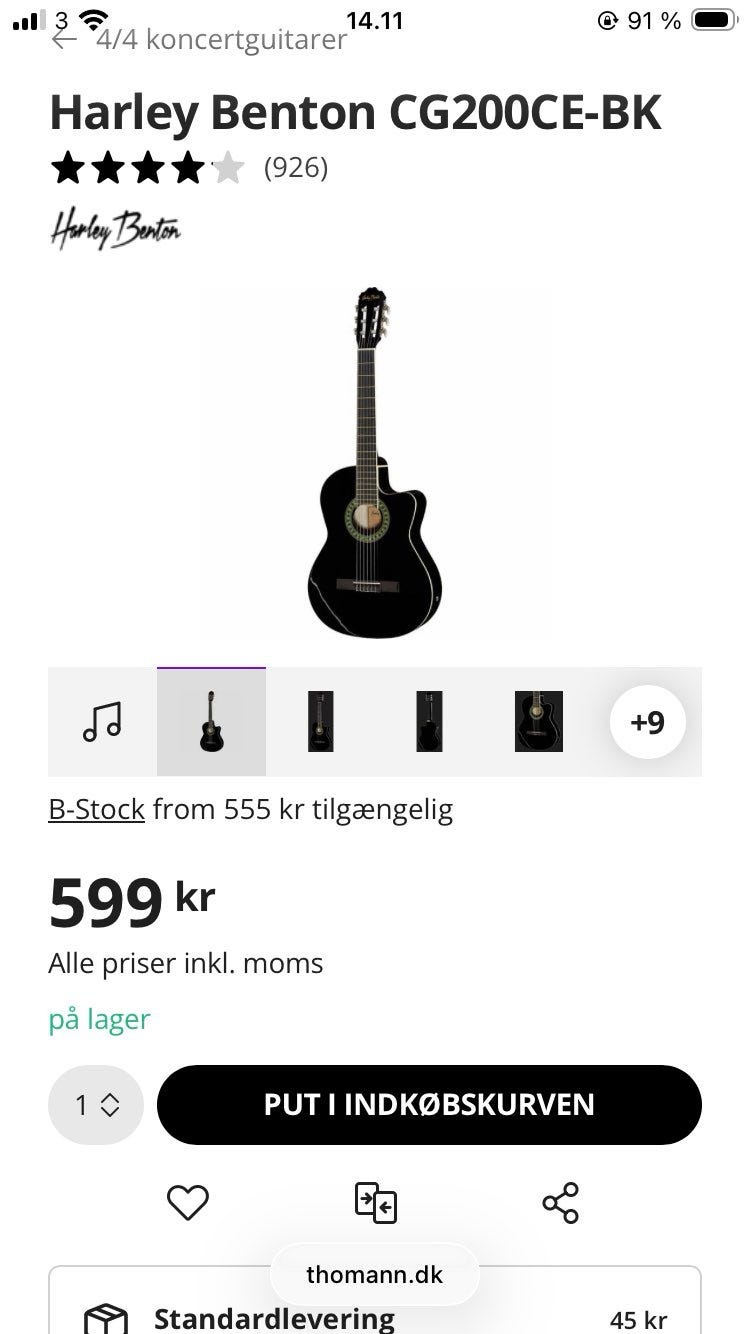Tap the share icon
Viewport: 750px width, 1334px height.
tap(560, 1202)
